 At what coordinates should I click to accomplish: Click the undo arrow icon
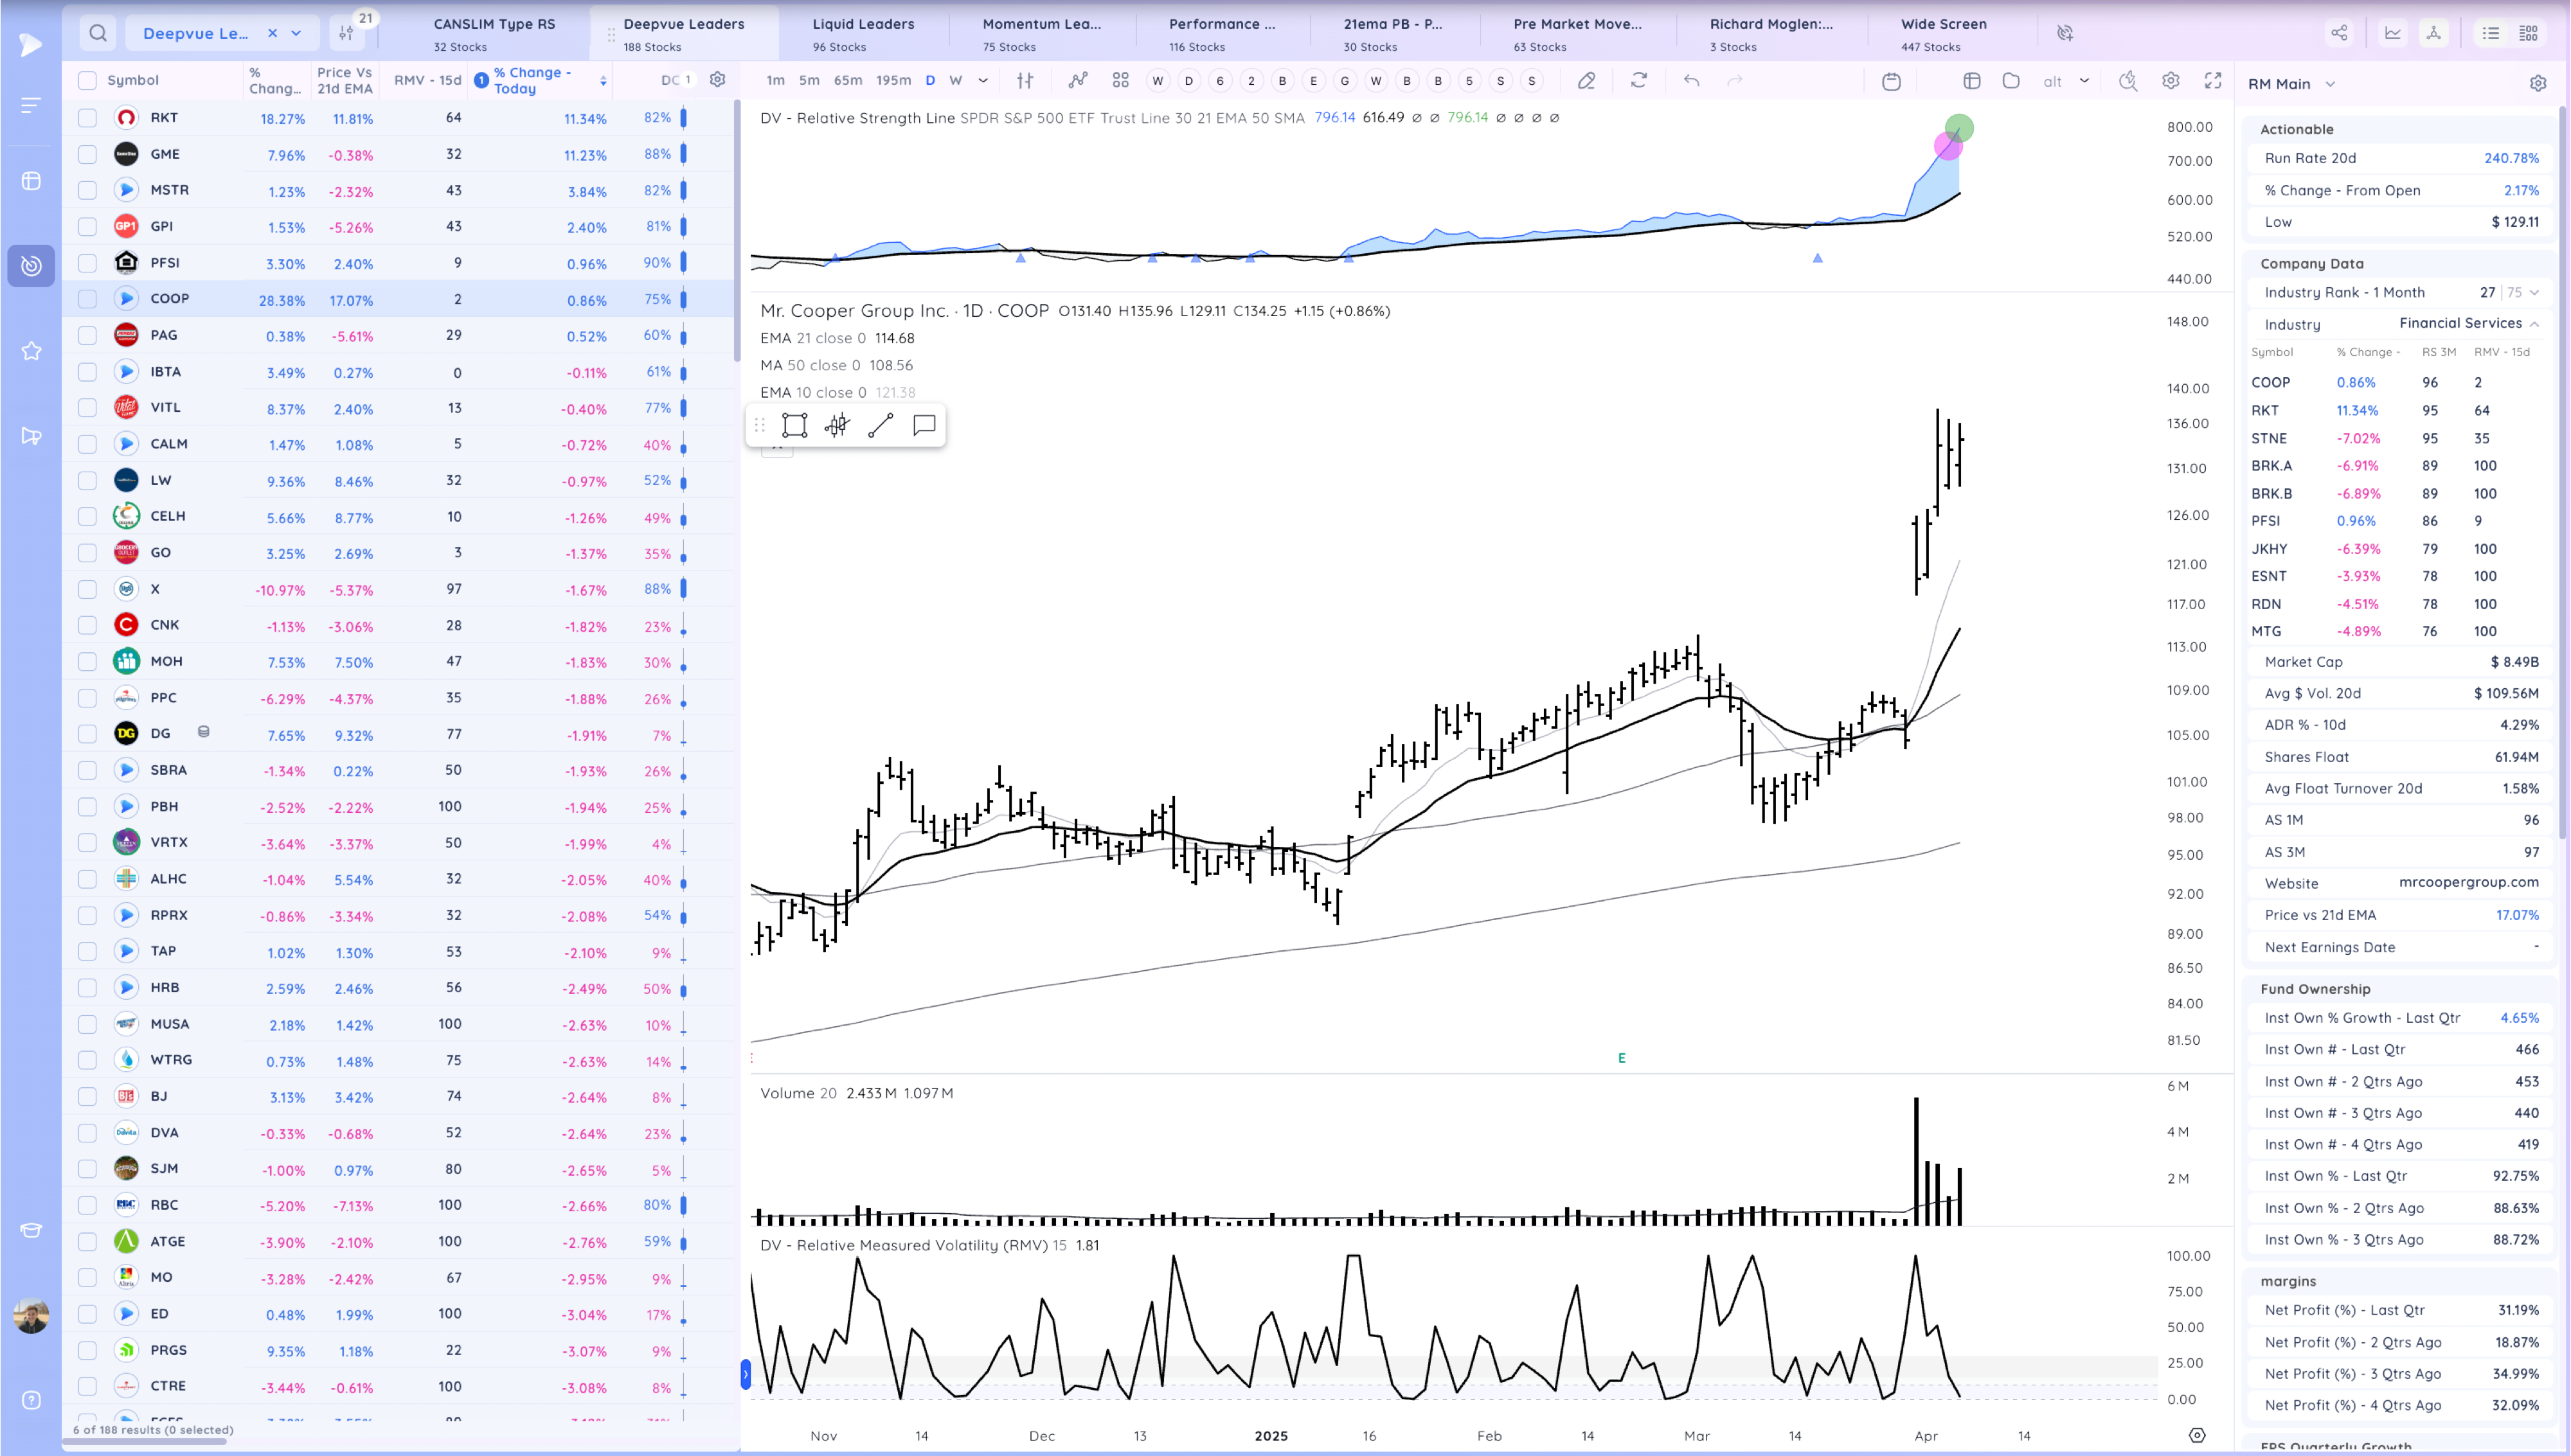click(x=1691, y=81)
